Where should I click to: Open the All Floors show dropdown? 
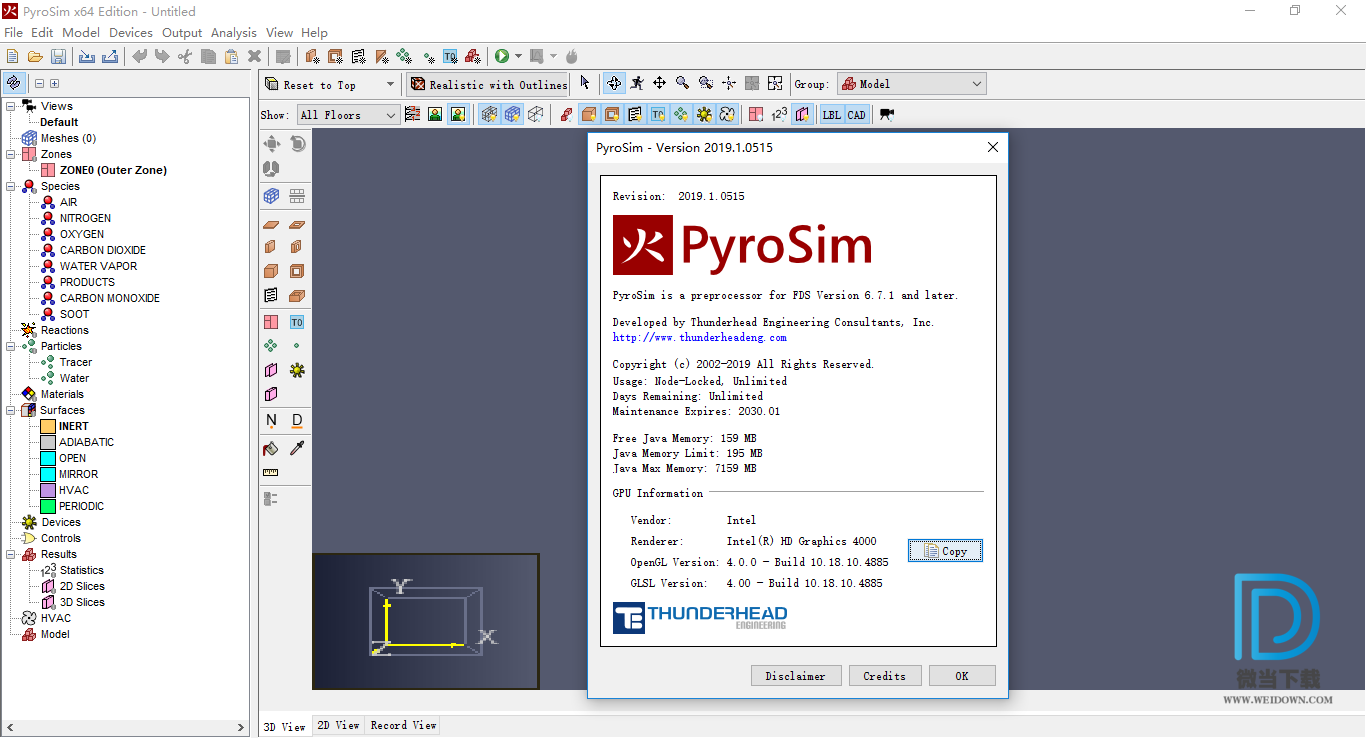click(x=348, y=115)
